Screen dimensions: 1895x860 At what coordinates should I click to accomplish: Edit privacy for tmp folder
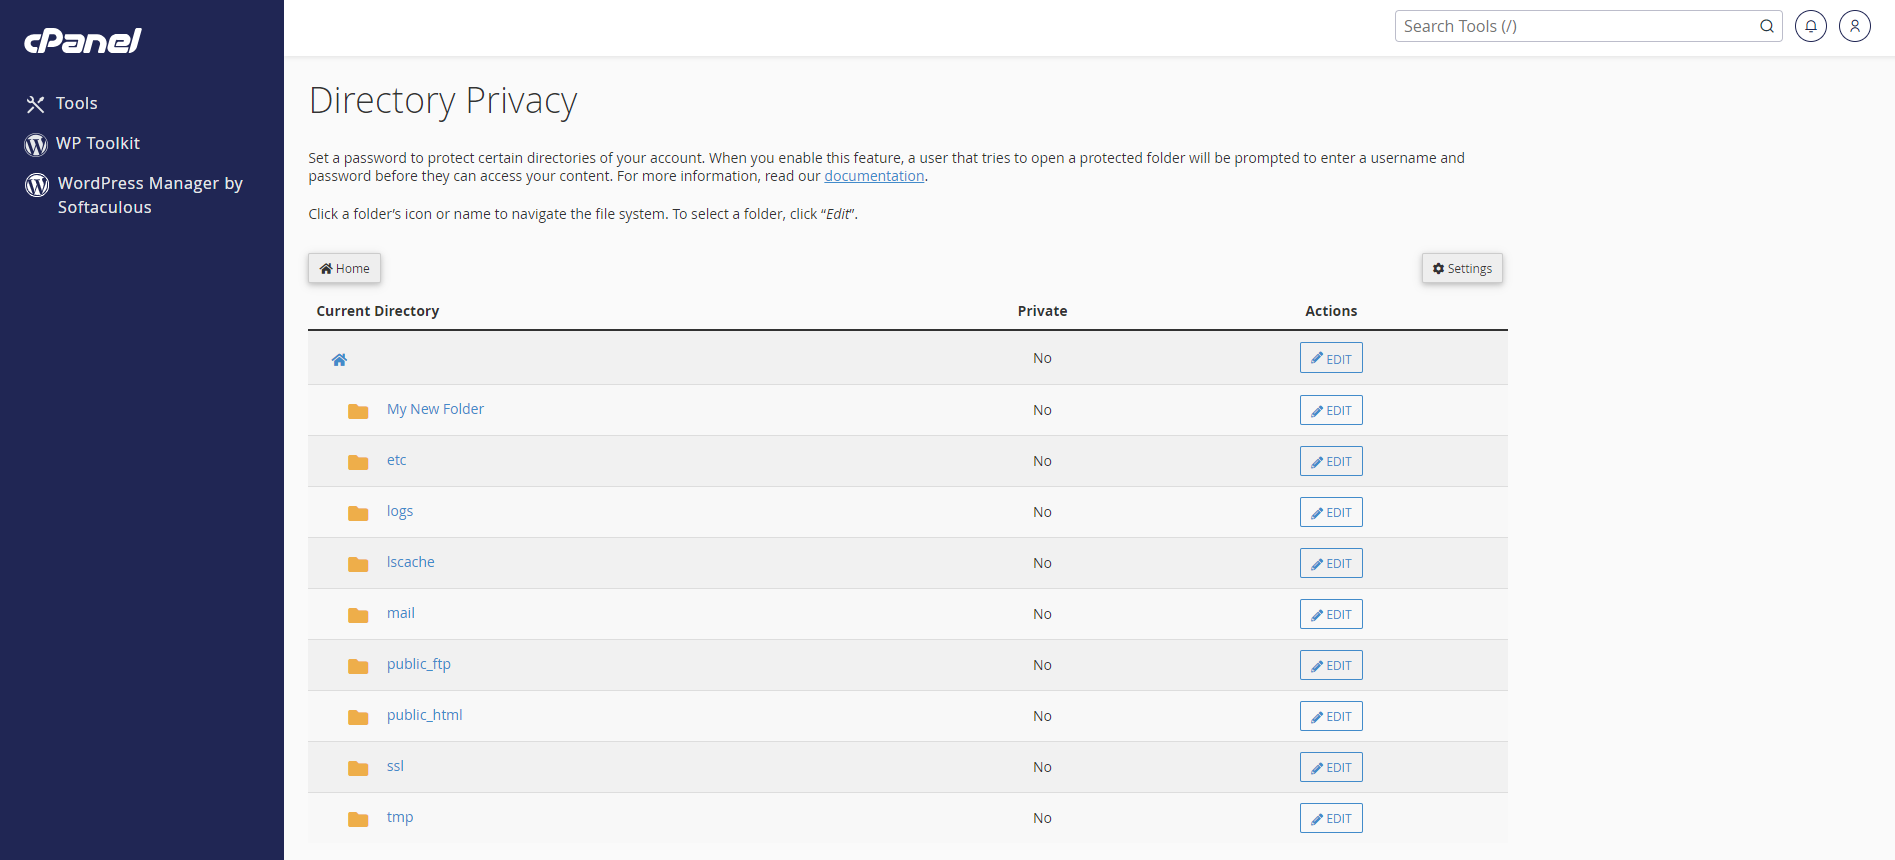point(1331,818)
